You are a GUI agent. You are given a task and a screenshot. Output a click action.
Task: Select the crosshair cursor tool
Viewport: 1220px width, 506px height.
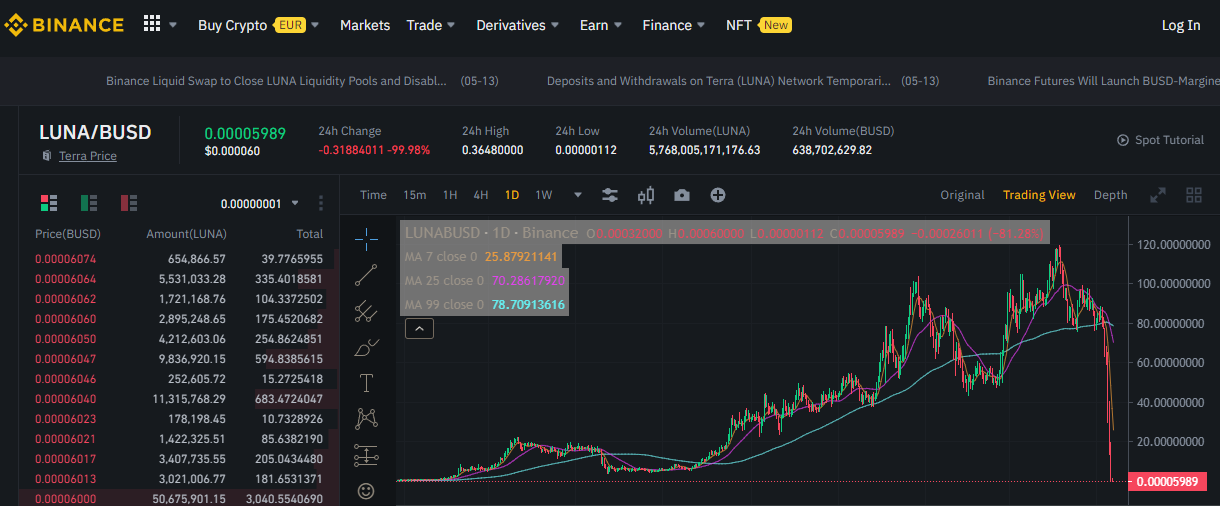tap(366, 238)
